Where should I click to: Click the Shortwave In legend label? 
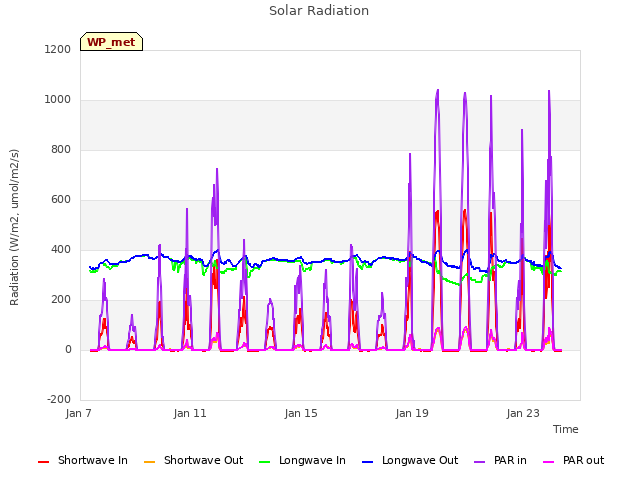(93, 460)
